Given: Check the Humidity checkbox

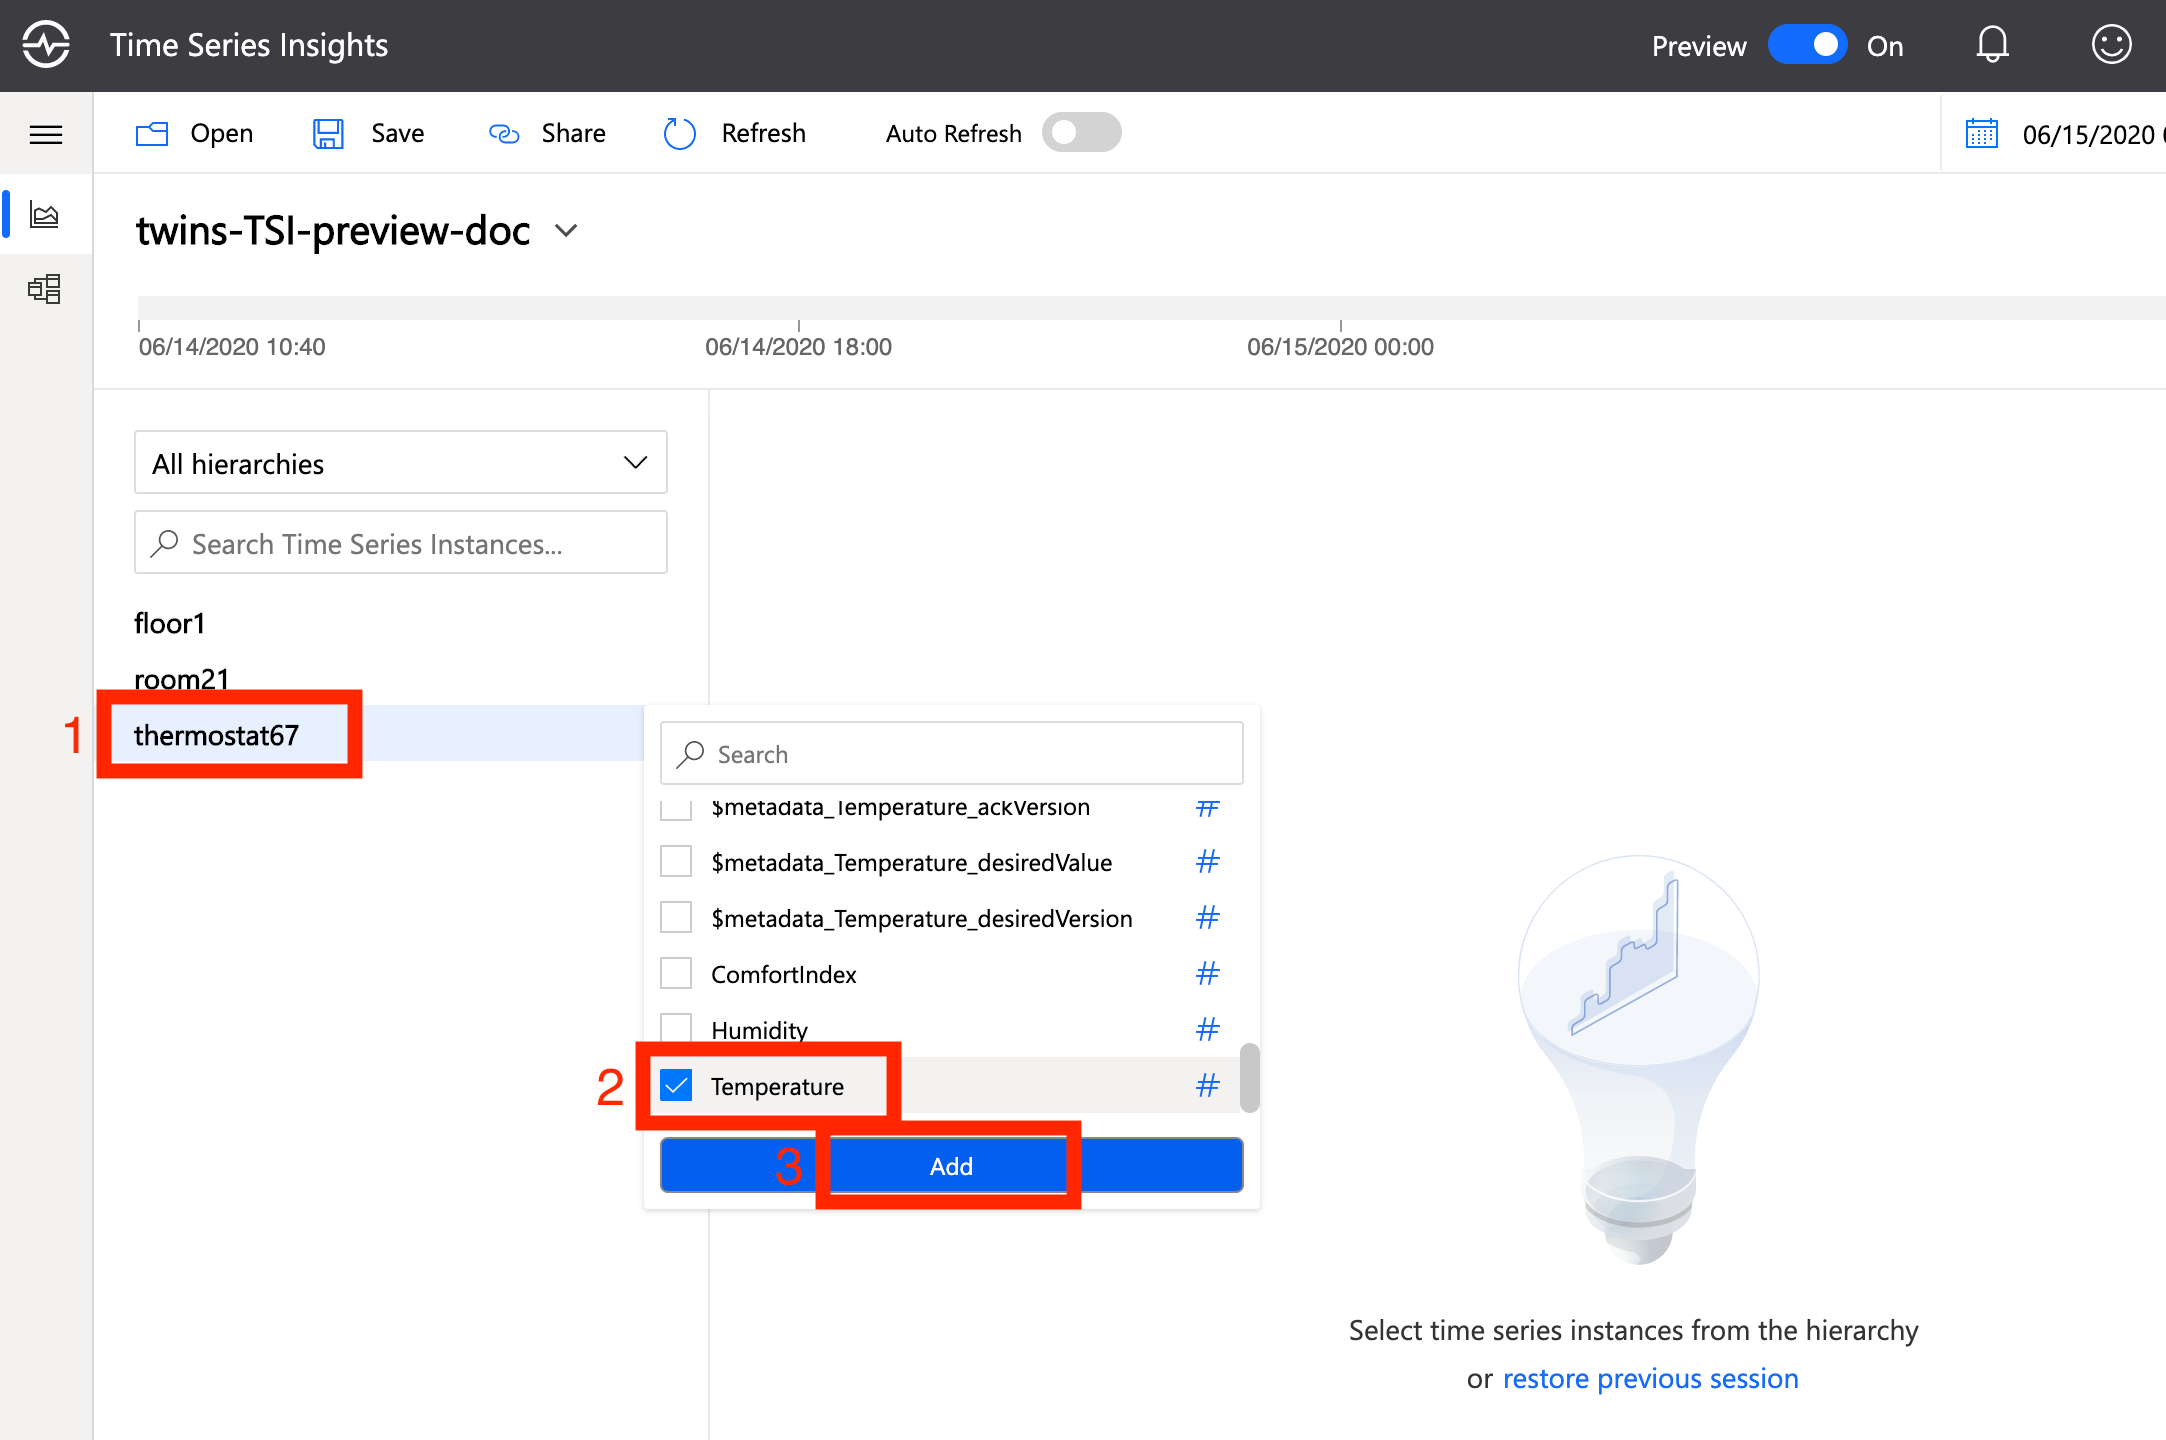Looking at the screenshot, I should click(x=676, y=1028).
